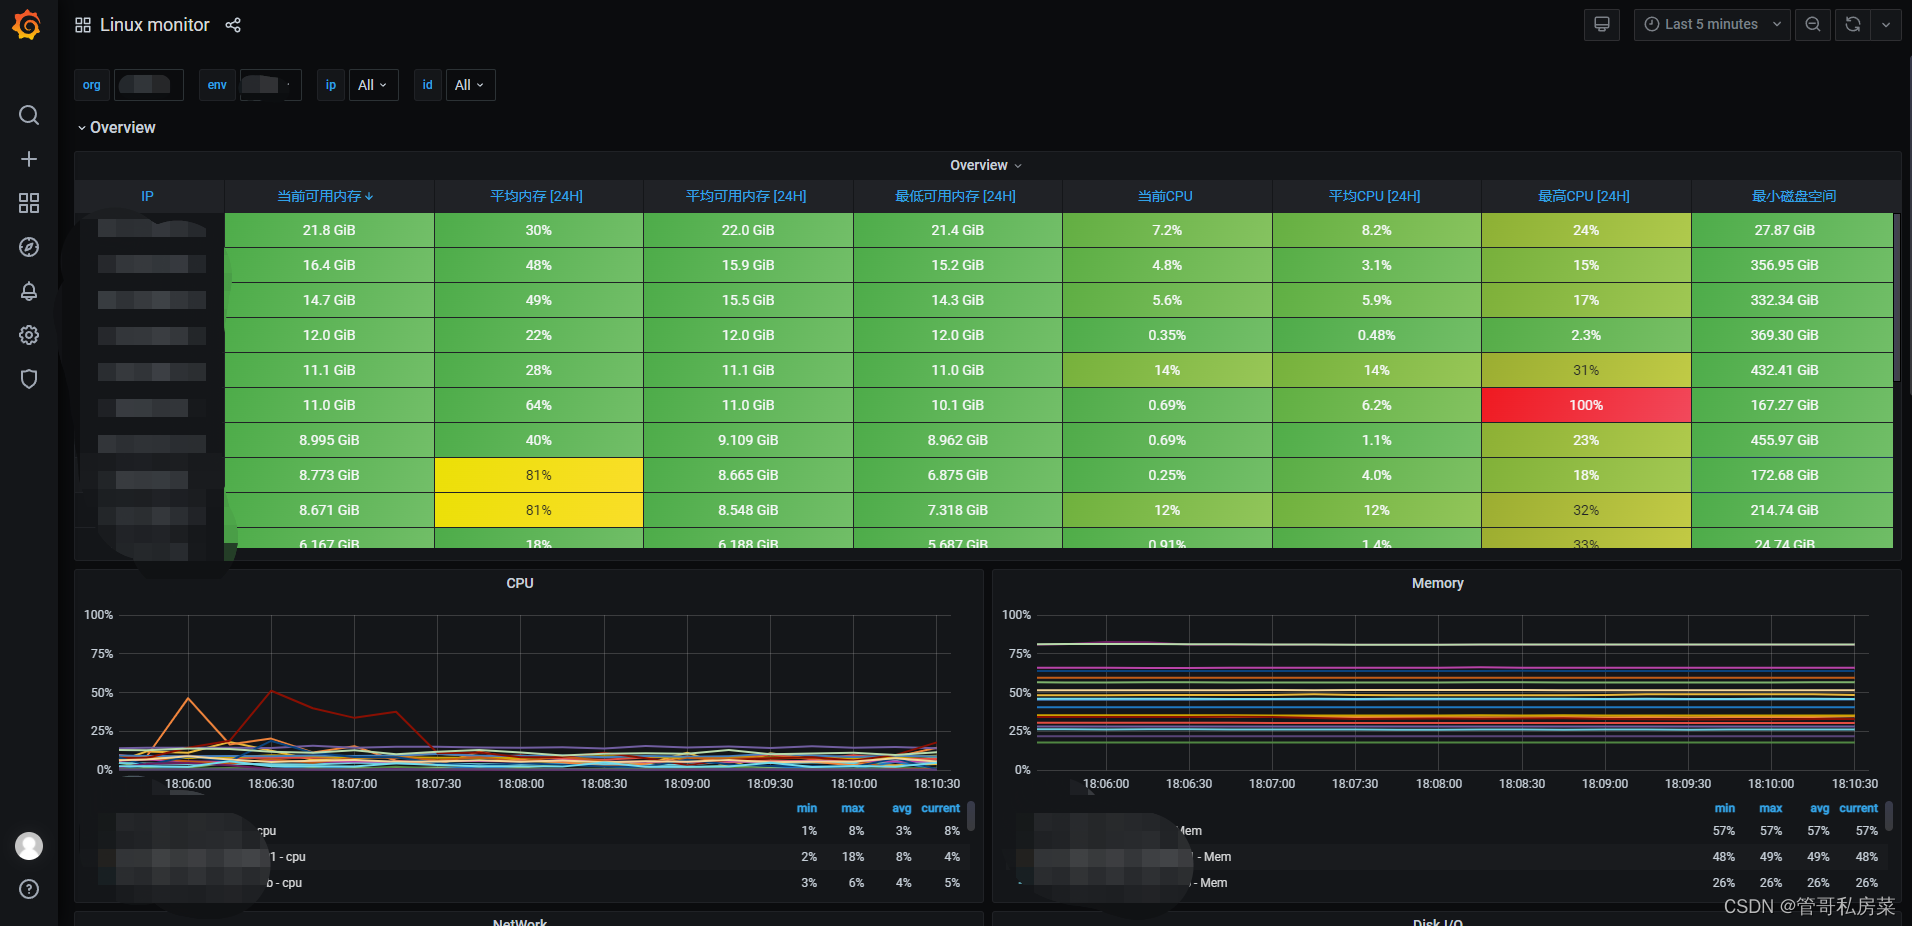Screen dimensions: 1912x926
Task: Search dashboards with the magnifier icon
Action: pyautogui.click(x=29, y=115)
